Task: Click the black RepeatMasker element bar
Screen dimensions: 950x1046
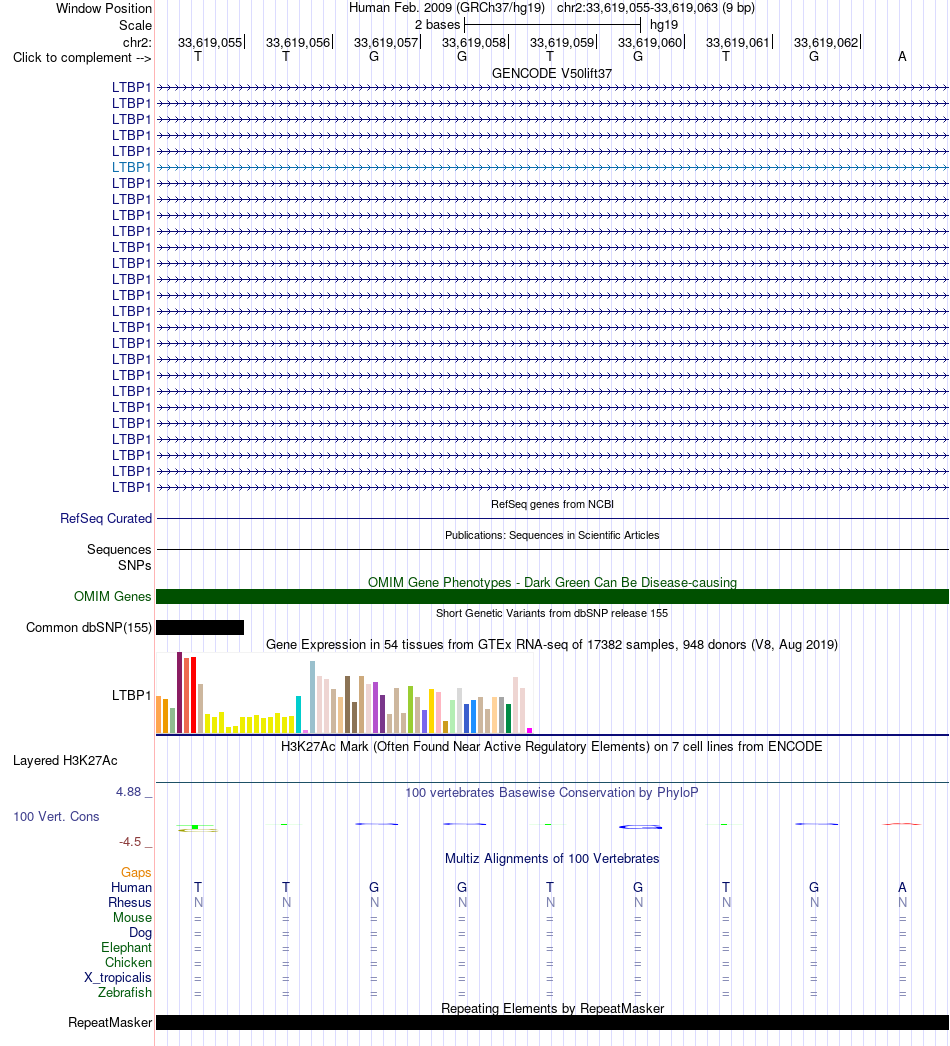Action: coord(552,1023)
